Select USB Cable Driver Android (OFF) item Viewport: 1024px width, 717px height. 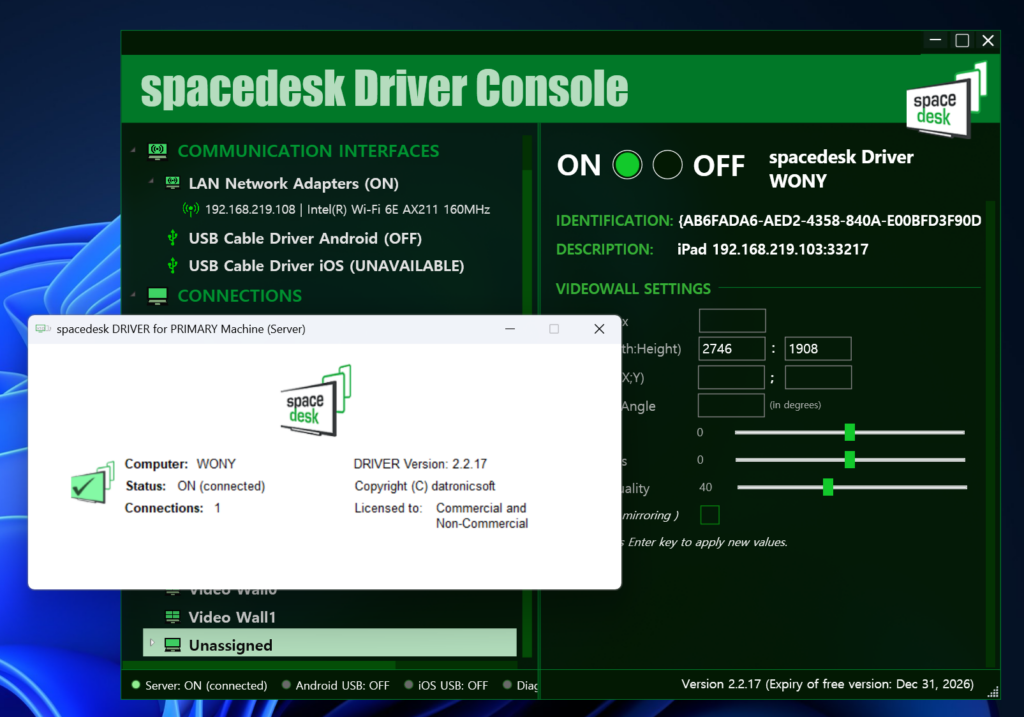305,239
